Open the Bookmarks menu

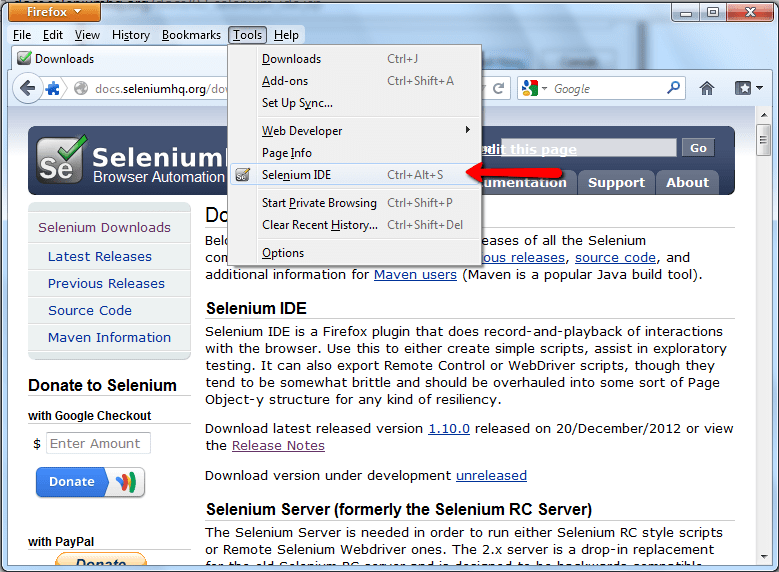[x=191, y=35]
